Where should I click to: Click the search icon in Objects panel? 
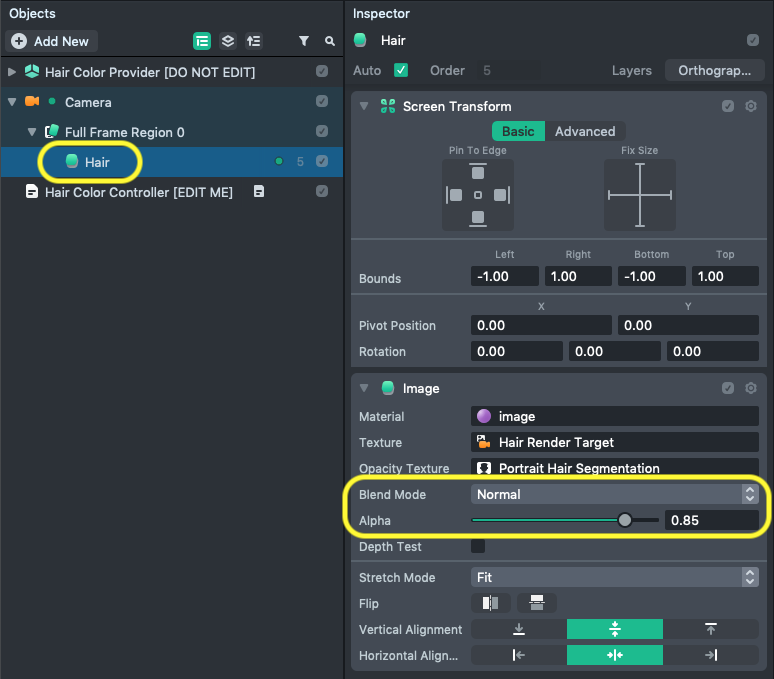330,41
